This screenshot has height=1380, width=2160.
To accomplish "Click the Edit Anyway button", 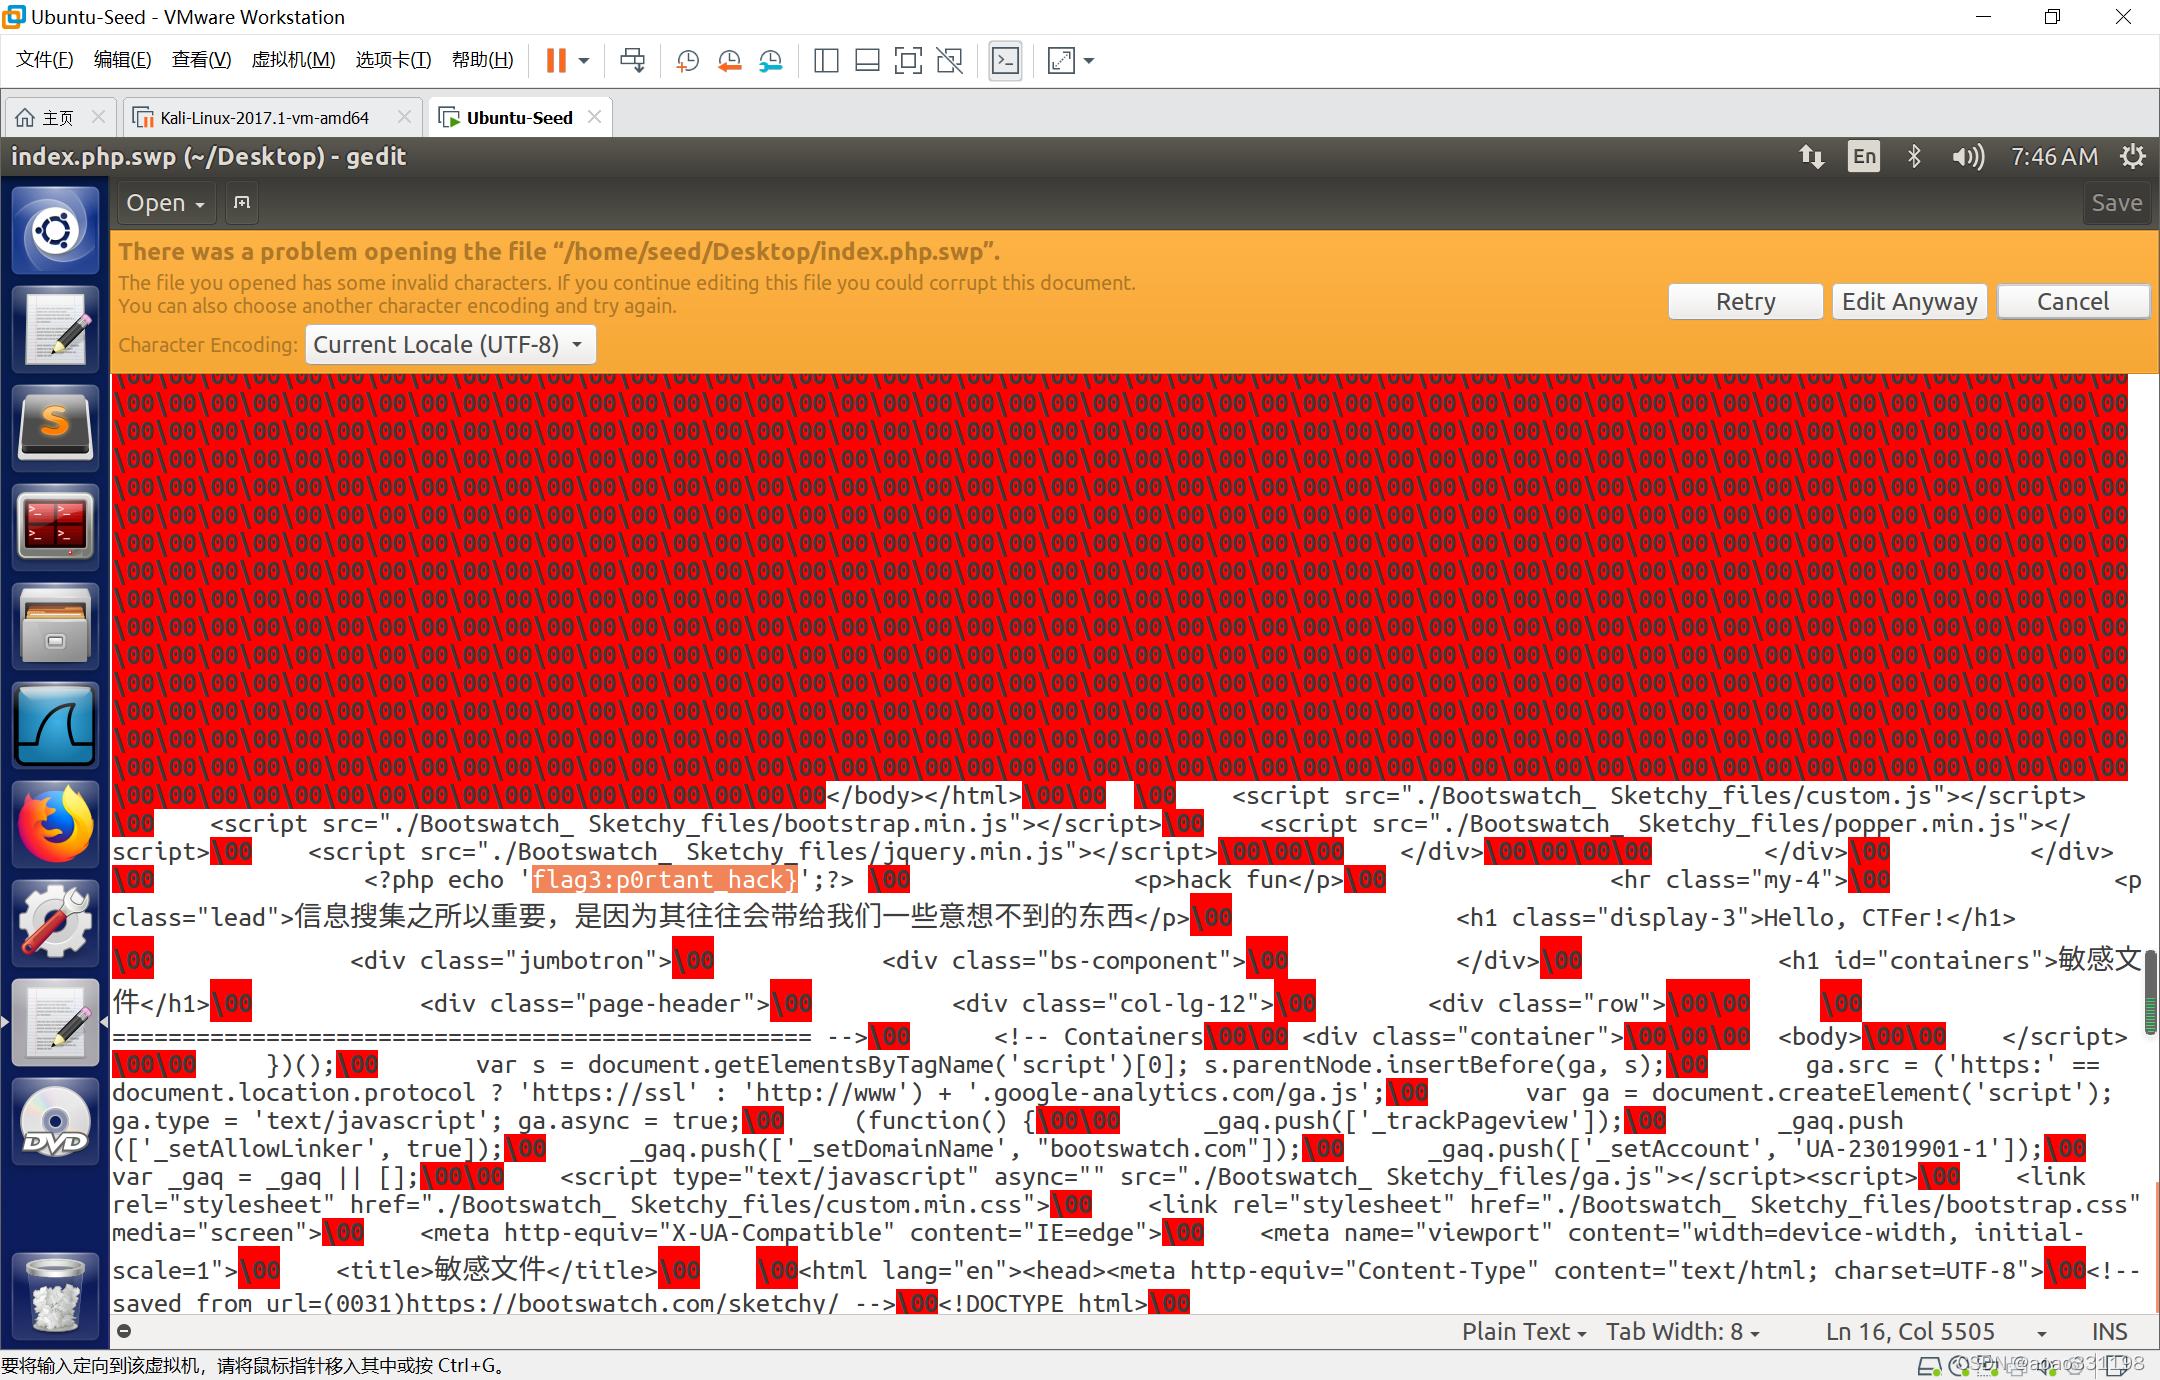I will click(x=1910, y=302).
